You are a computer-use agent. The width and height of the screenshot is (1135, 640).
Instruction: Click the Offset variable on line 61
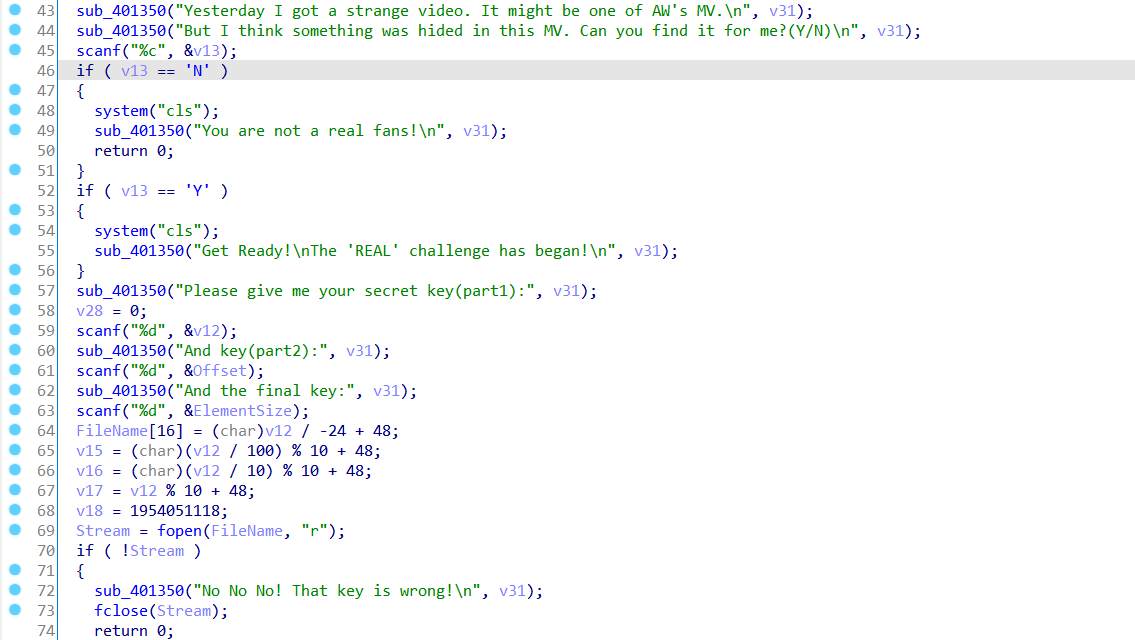tap(219, 371)
